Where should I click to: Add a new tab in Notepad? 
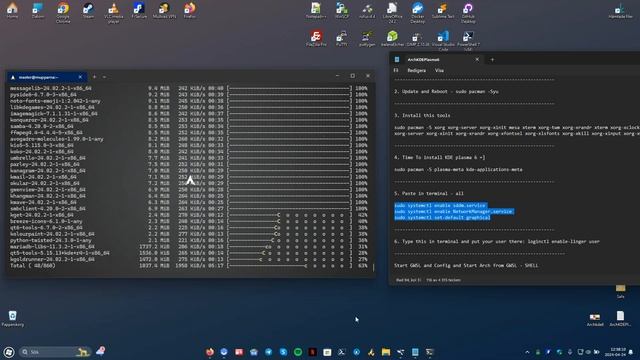point(492,60)
